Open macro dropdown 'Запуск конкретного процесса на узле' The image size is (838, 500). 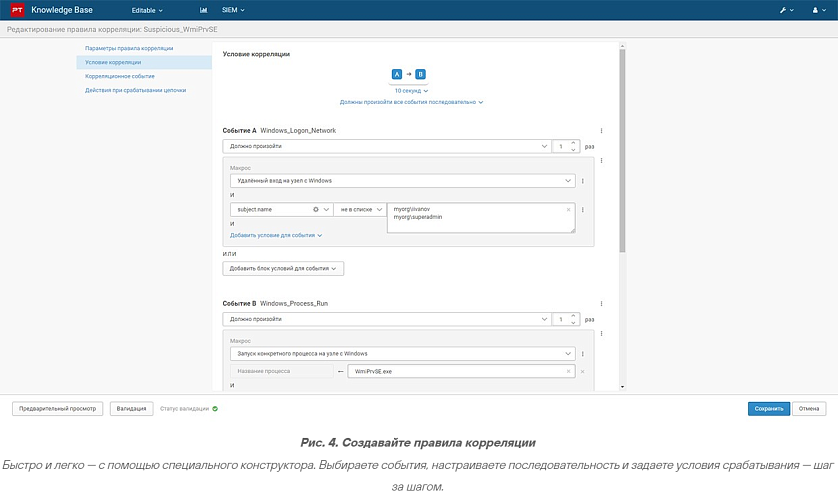[402, 354]
